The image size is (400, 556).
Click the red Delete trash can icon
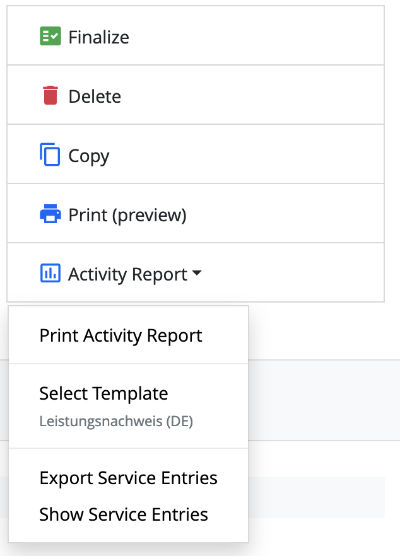coord(50,95)
